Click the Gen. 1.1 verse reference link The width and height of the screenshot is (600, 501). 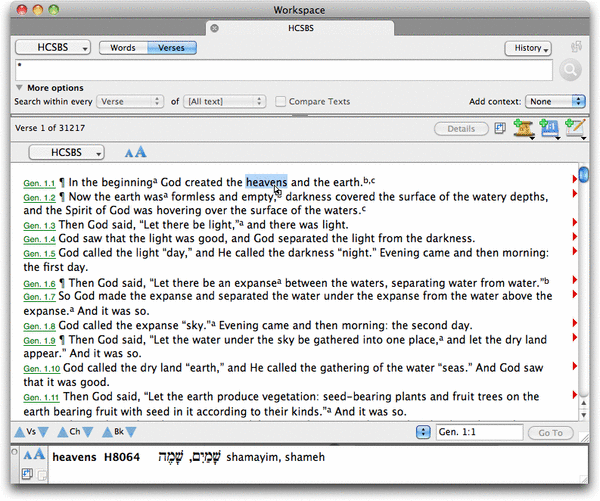pos(39,183)
